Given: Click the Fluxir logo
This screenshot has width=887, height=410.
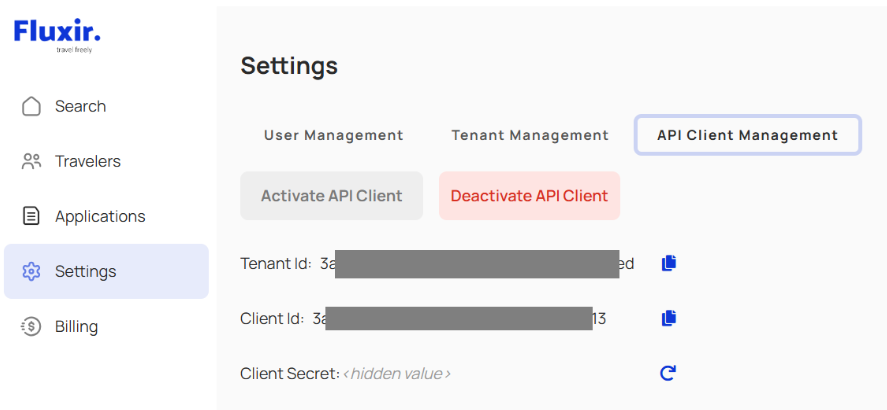Looking at the screenshot, I should coord(58,33).
